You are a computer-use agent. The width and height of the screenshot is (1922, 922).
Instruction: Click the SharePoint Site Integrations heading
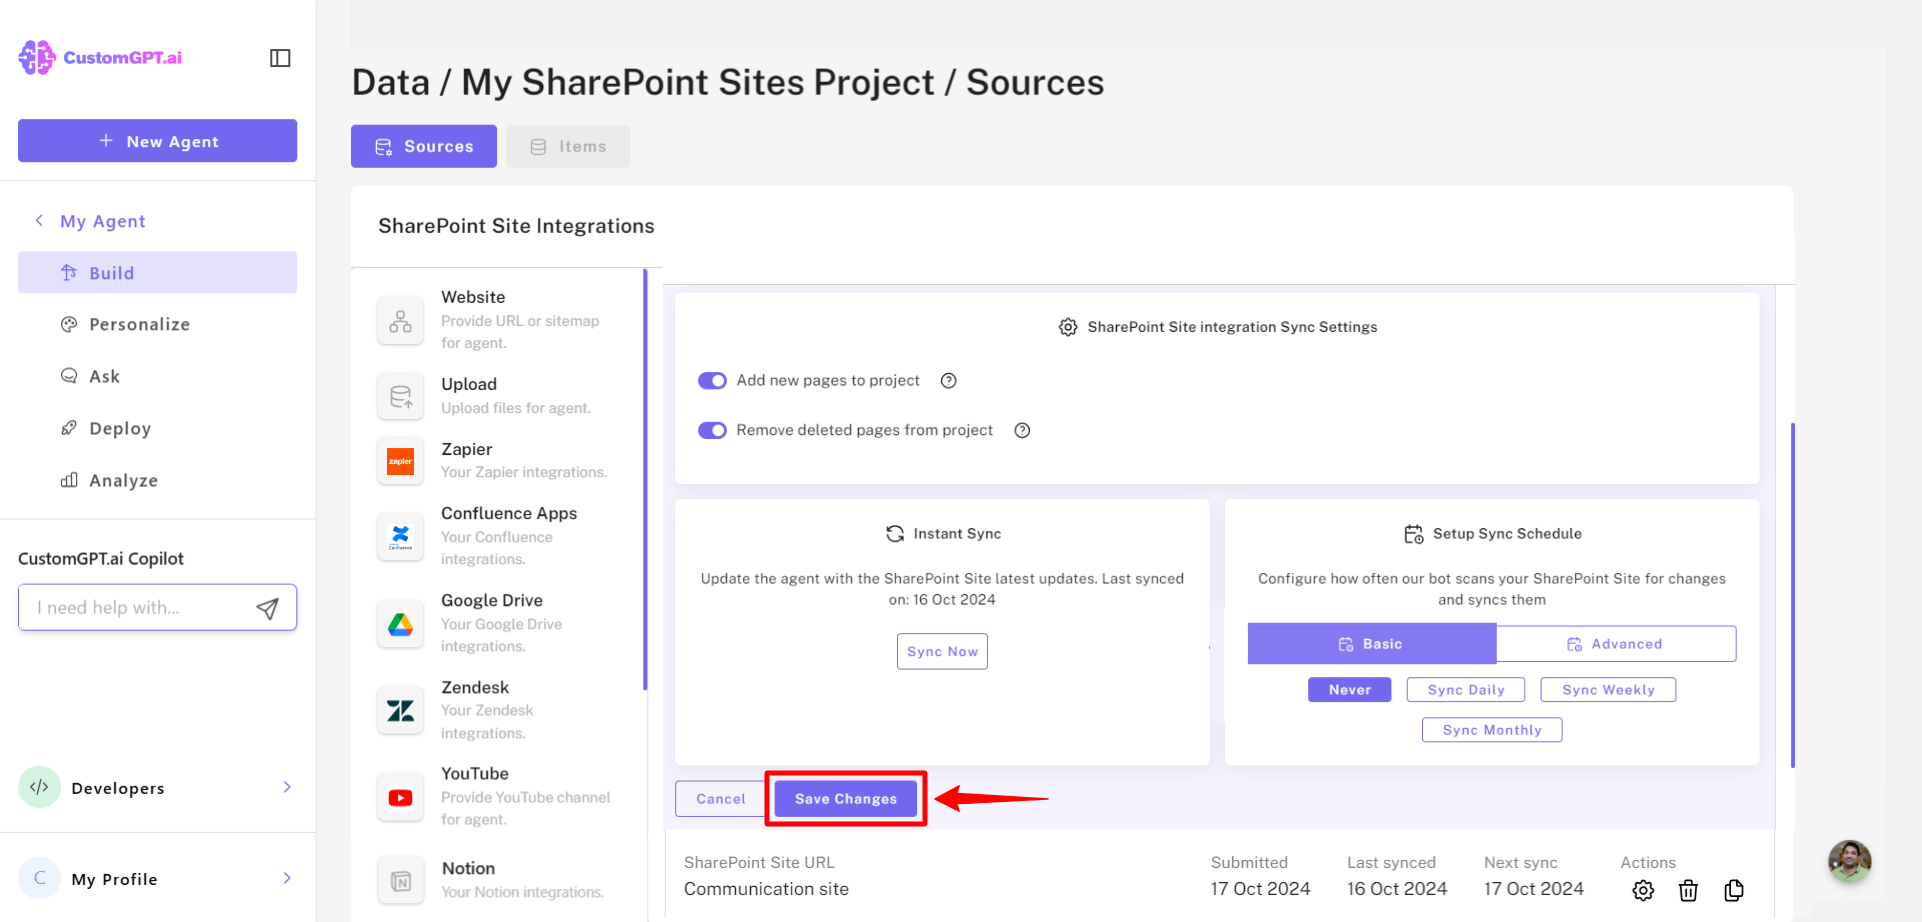[516, 226]
